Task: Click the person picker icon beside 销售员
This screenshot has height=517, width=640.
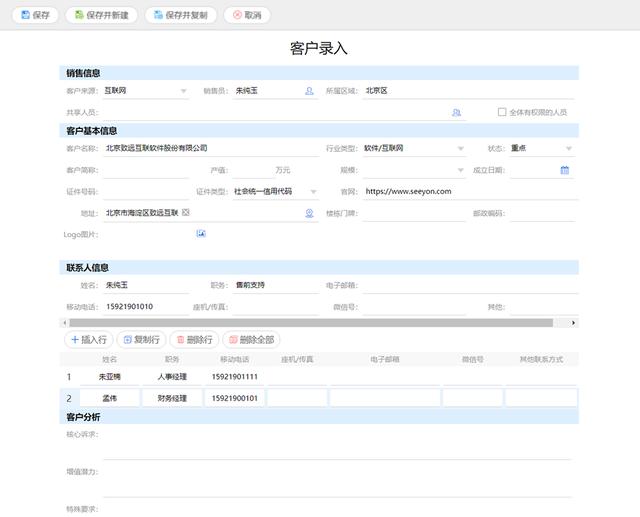Action: coord(309,91)
